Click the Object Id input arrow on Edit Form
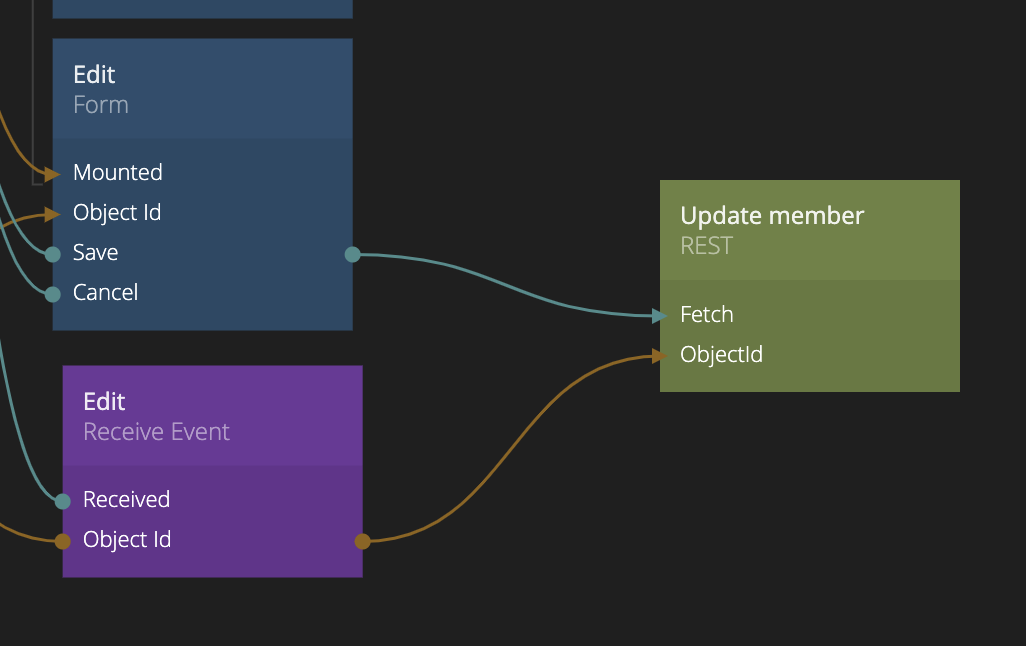 point(52,214)
